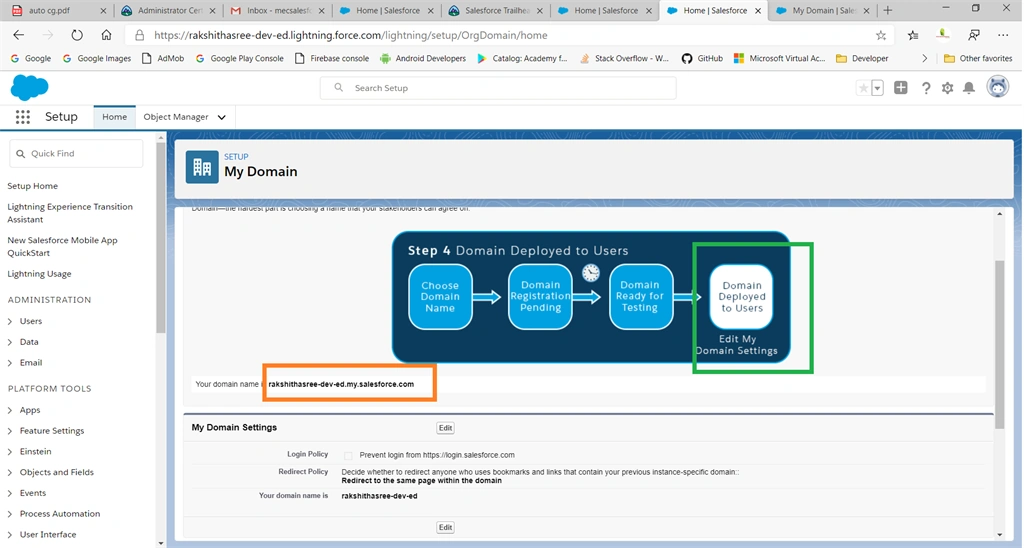
Task: Open the Firebase console bookmark
Action: (332, 58)
